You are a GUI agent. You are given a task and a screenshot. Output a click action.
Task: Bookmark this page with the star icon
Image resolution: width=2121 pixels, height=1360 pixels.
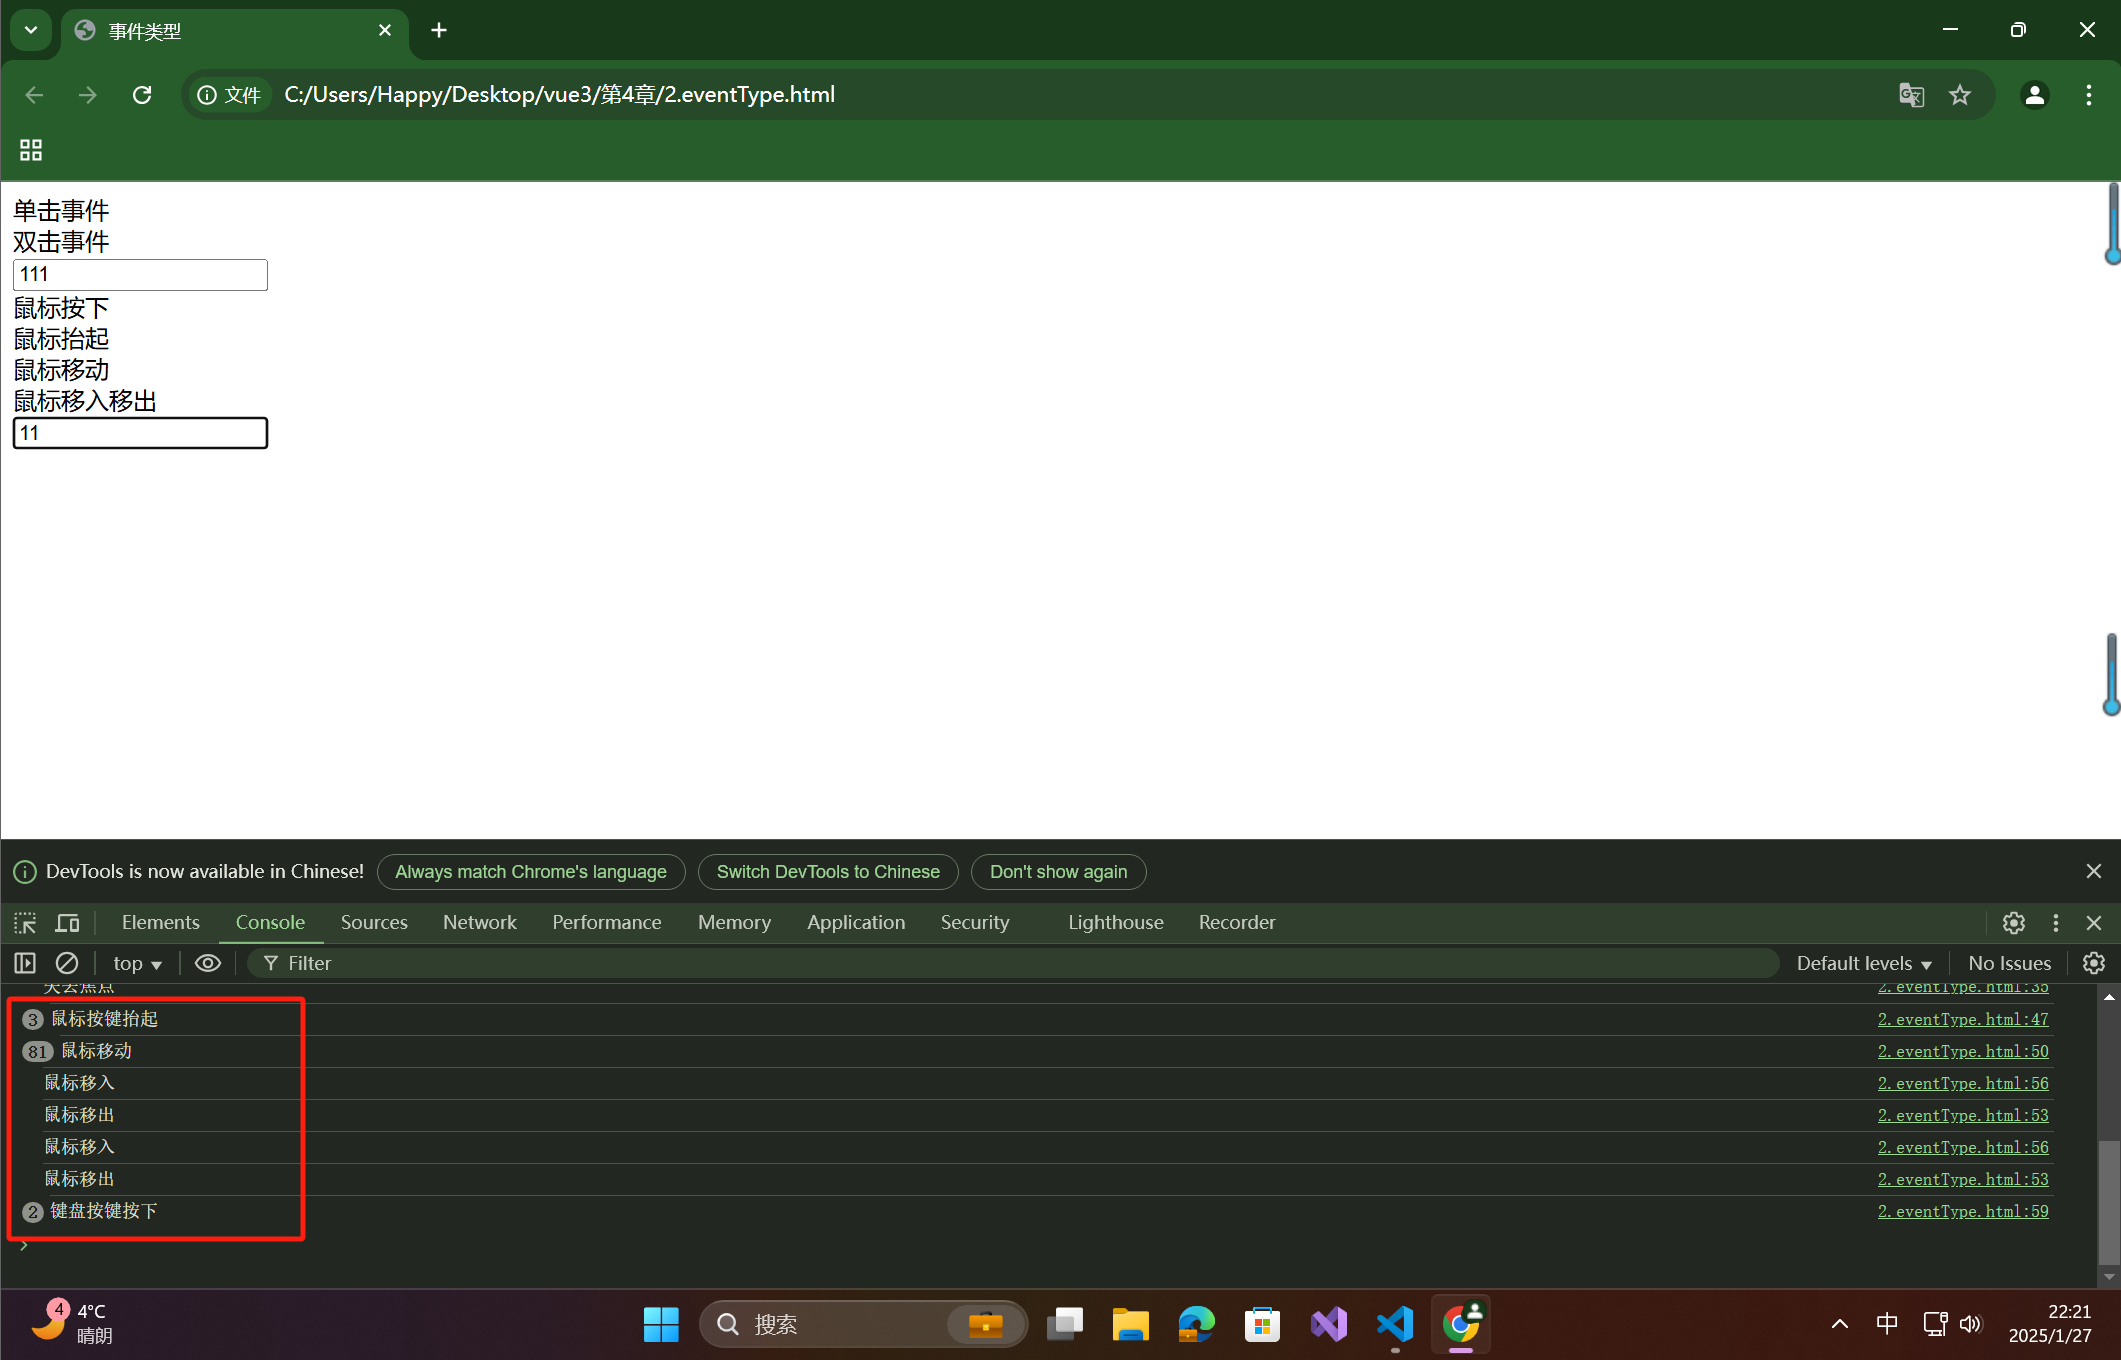click(x=1959, y=95)
